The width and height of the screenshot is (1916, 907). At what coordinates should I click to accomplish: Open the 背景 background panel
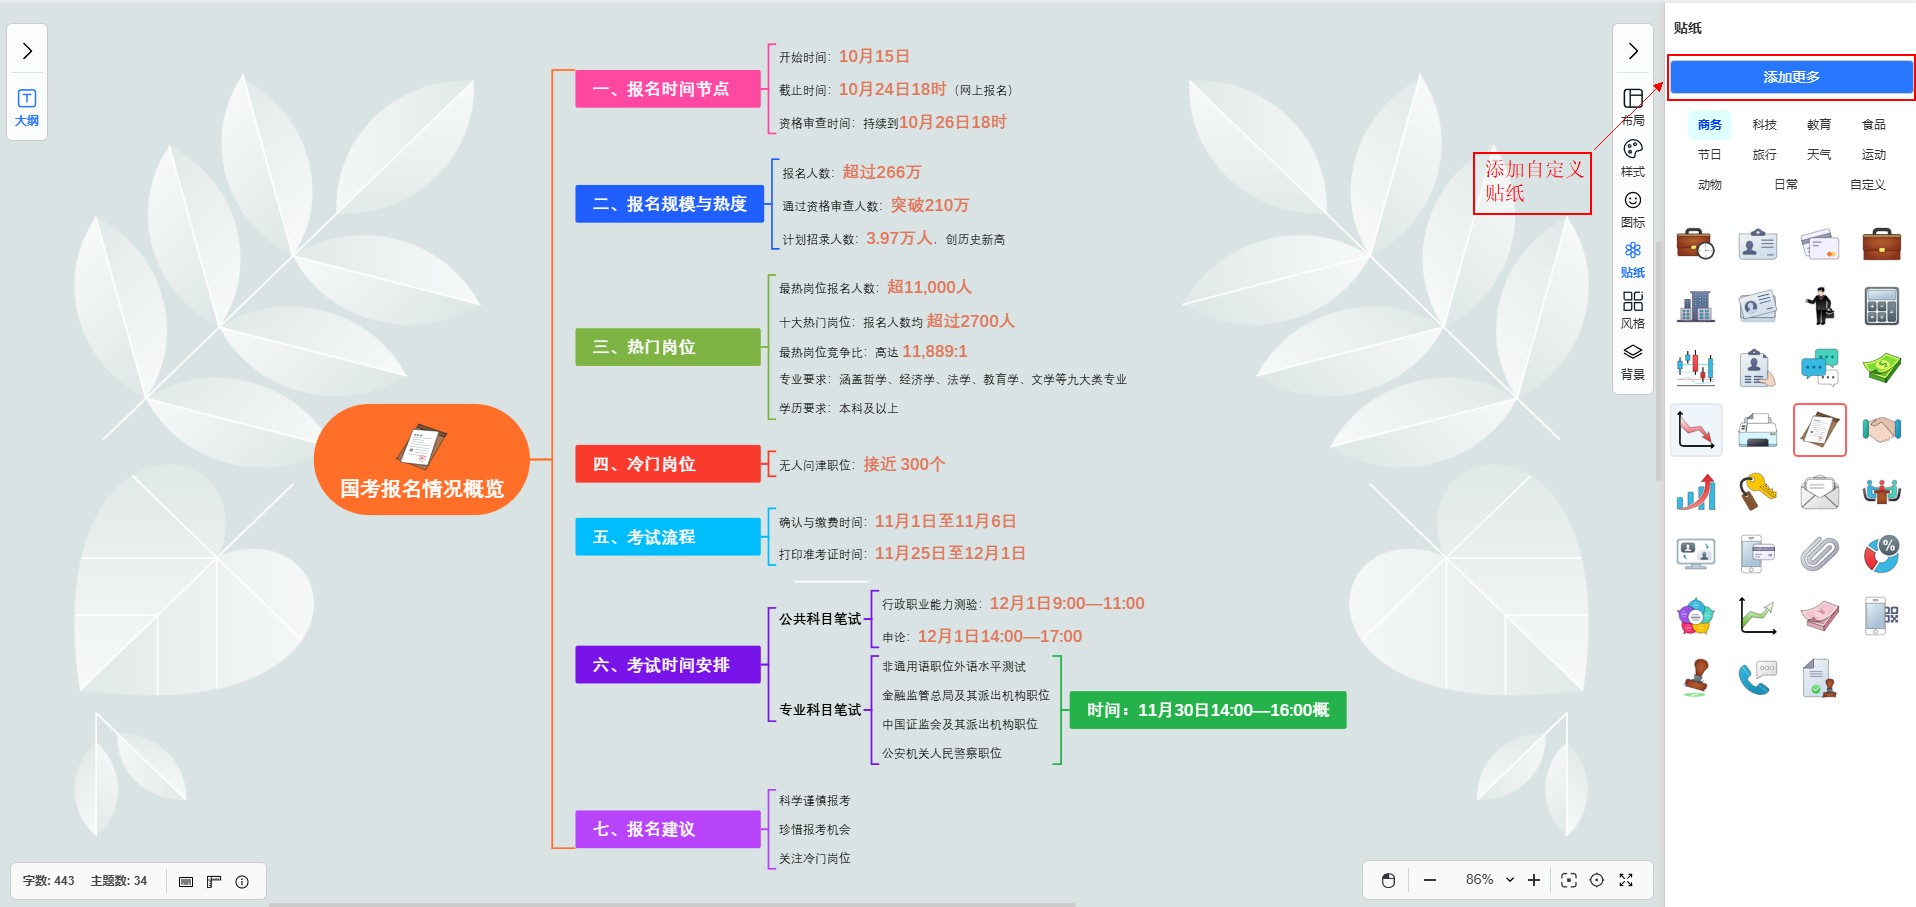coord(1632,361)
